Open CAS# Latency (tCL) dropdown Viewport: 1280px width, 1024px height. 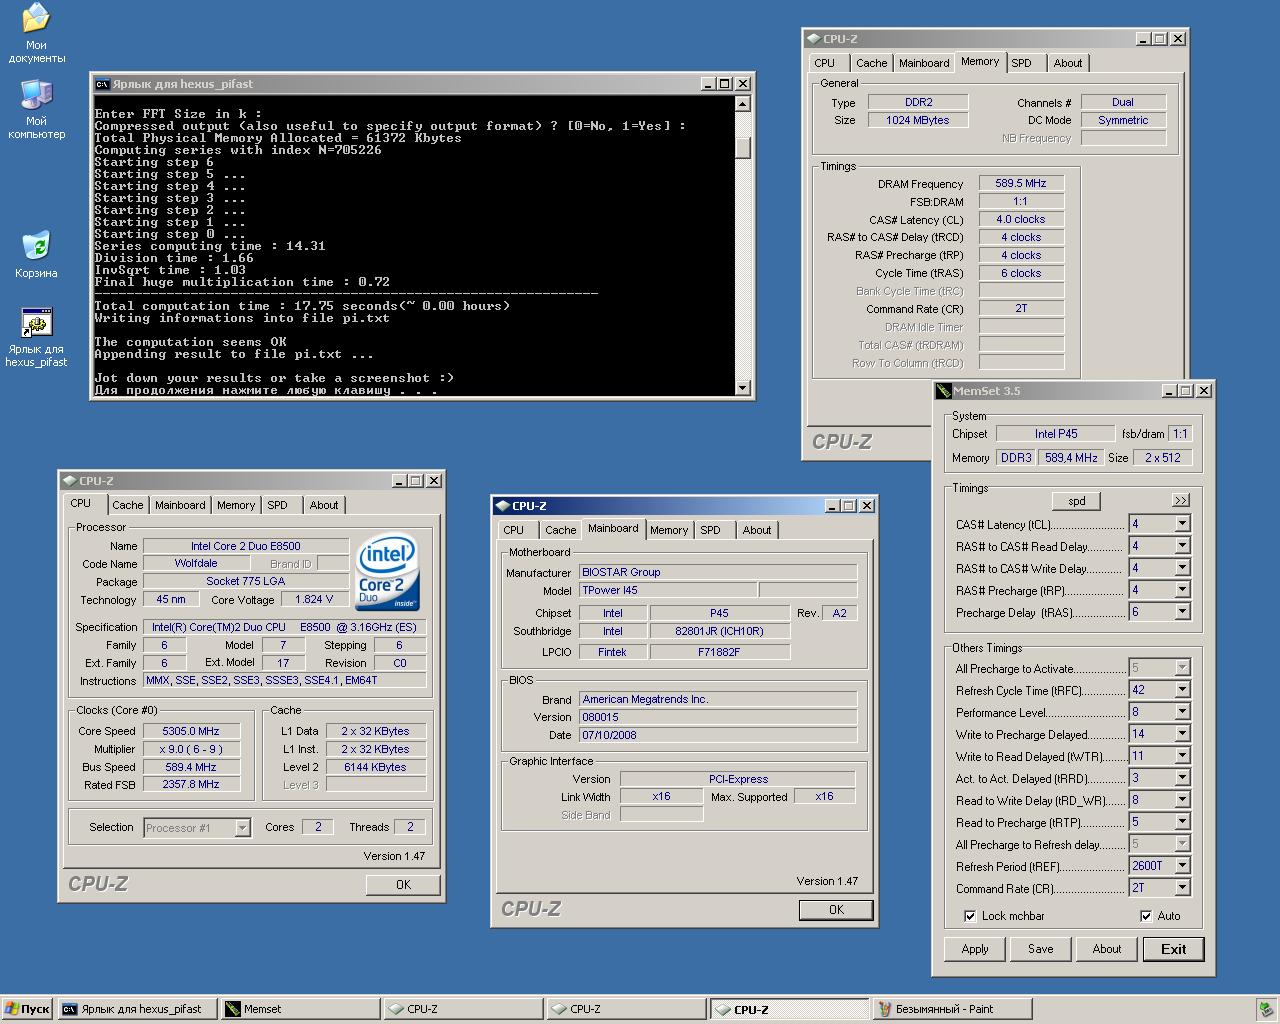[1182, 524]
